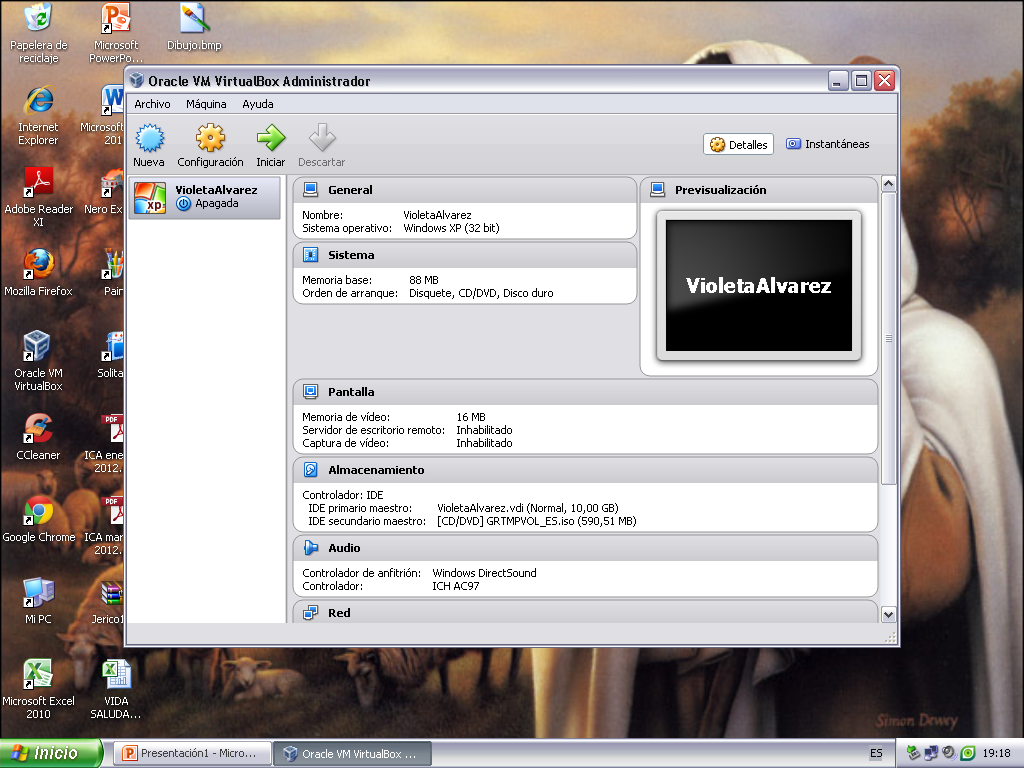The image size is (1024, 768).
Task: Click the Almacenamiento disk icon
Action: point(311,470)
